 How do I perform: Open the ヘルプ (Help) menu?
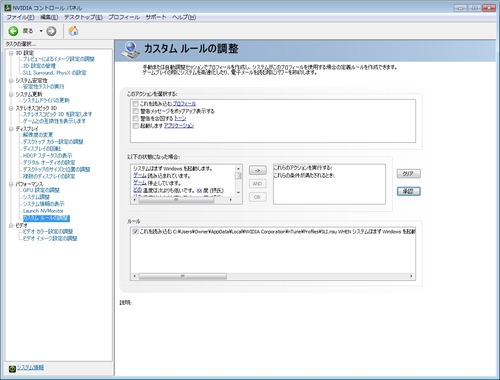pyautogui.click(x=184, y=17)
